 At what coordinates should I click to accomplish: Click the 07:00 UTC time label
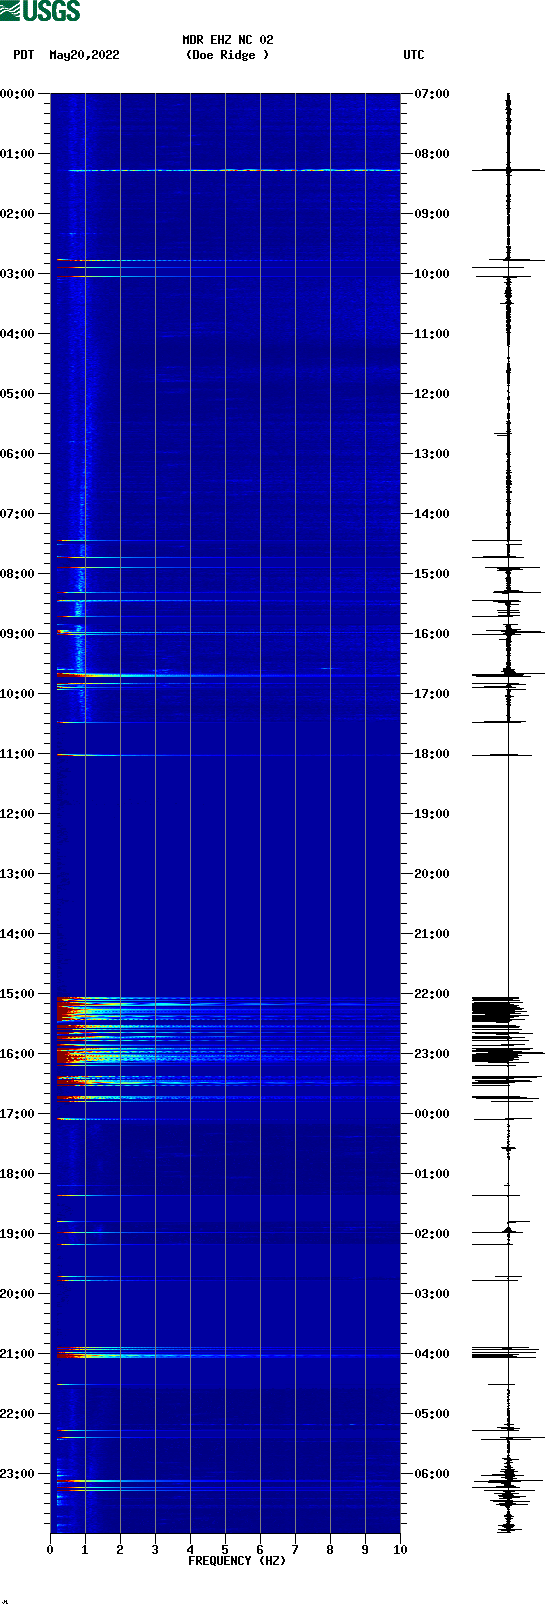pos(432,94)
